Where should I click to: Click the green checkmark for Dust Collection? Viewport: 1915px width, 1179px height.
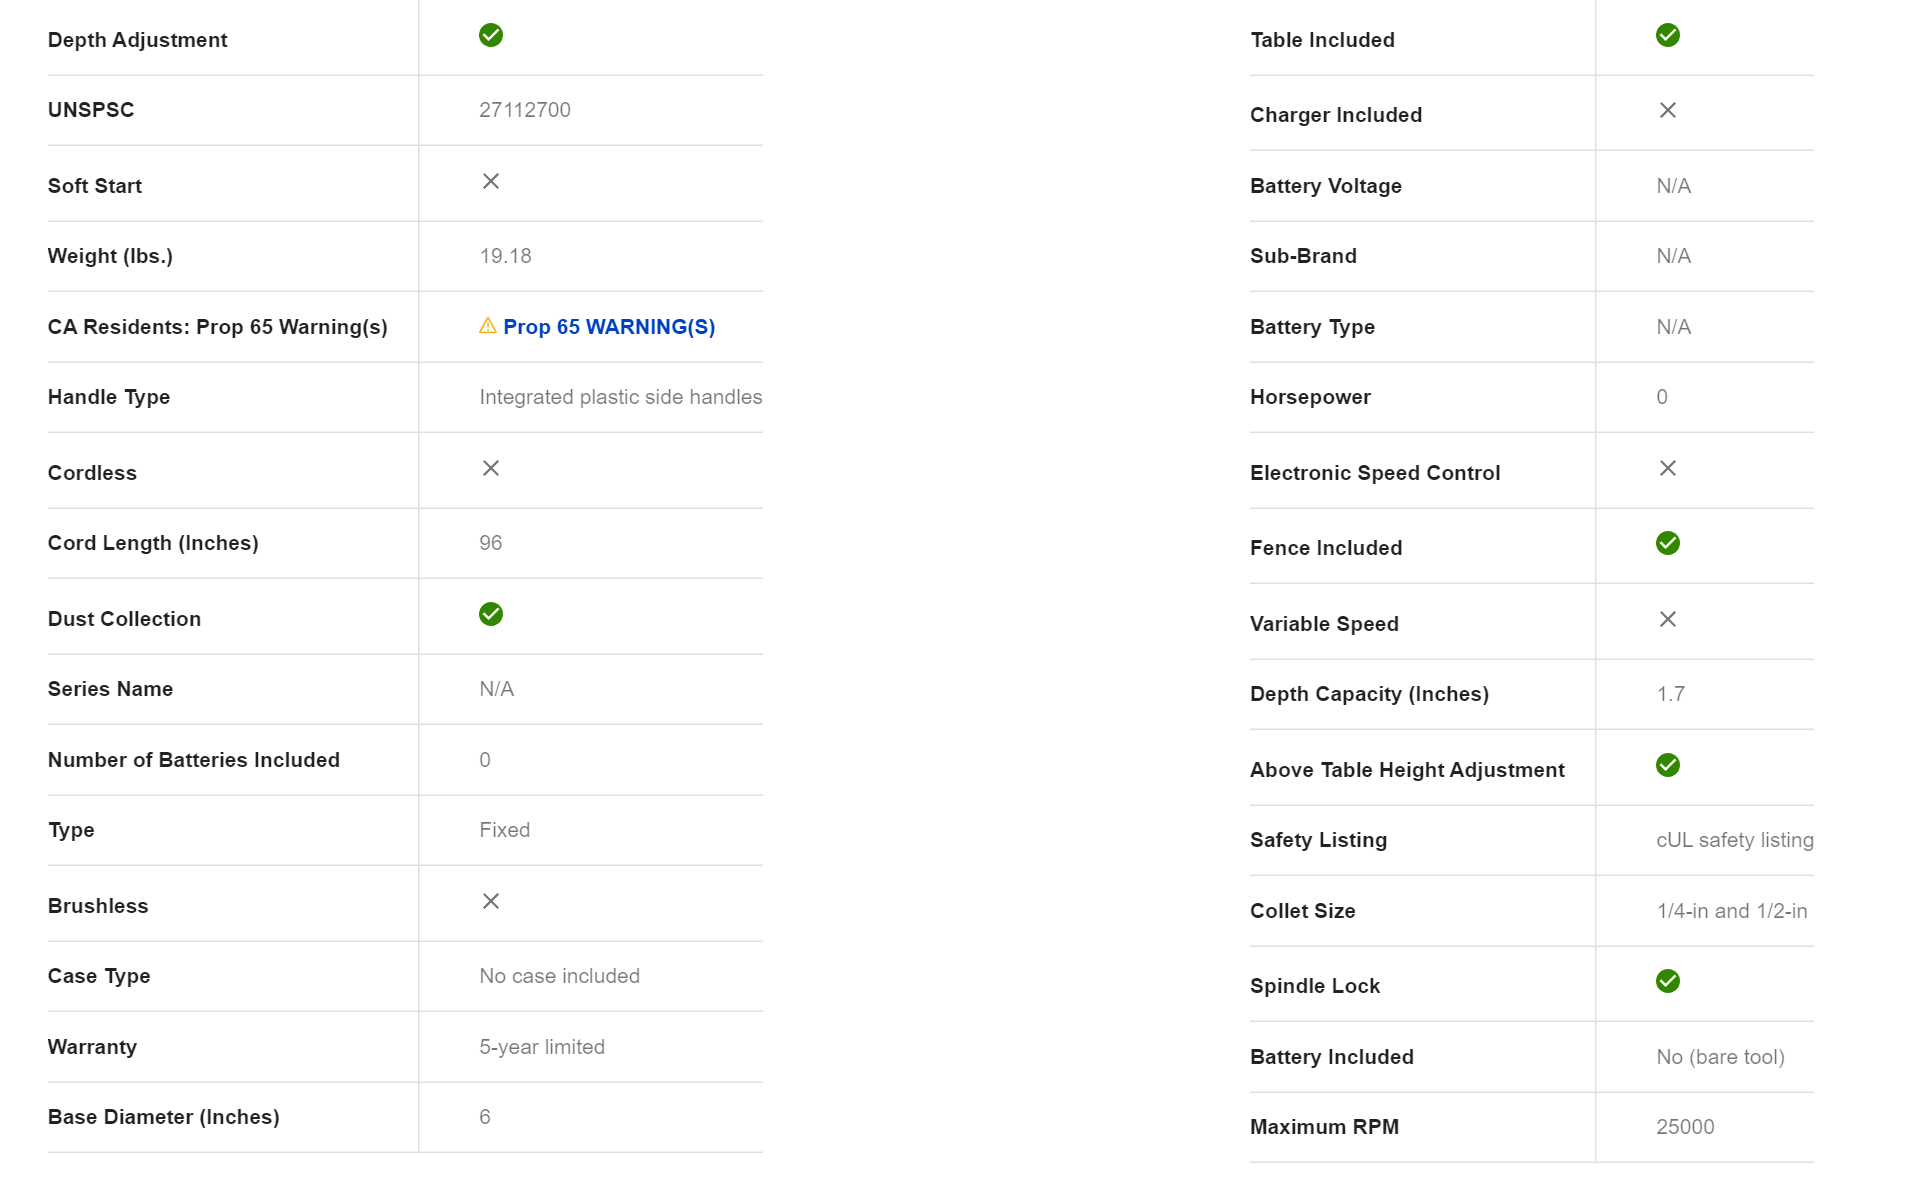[490, 614]
